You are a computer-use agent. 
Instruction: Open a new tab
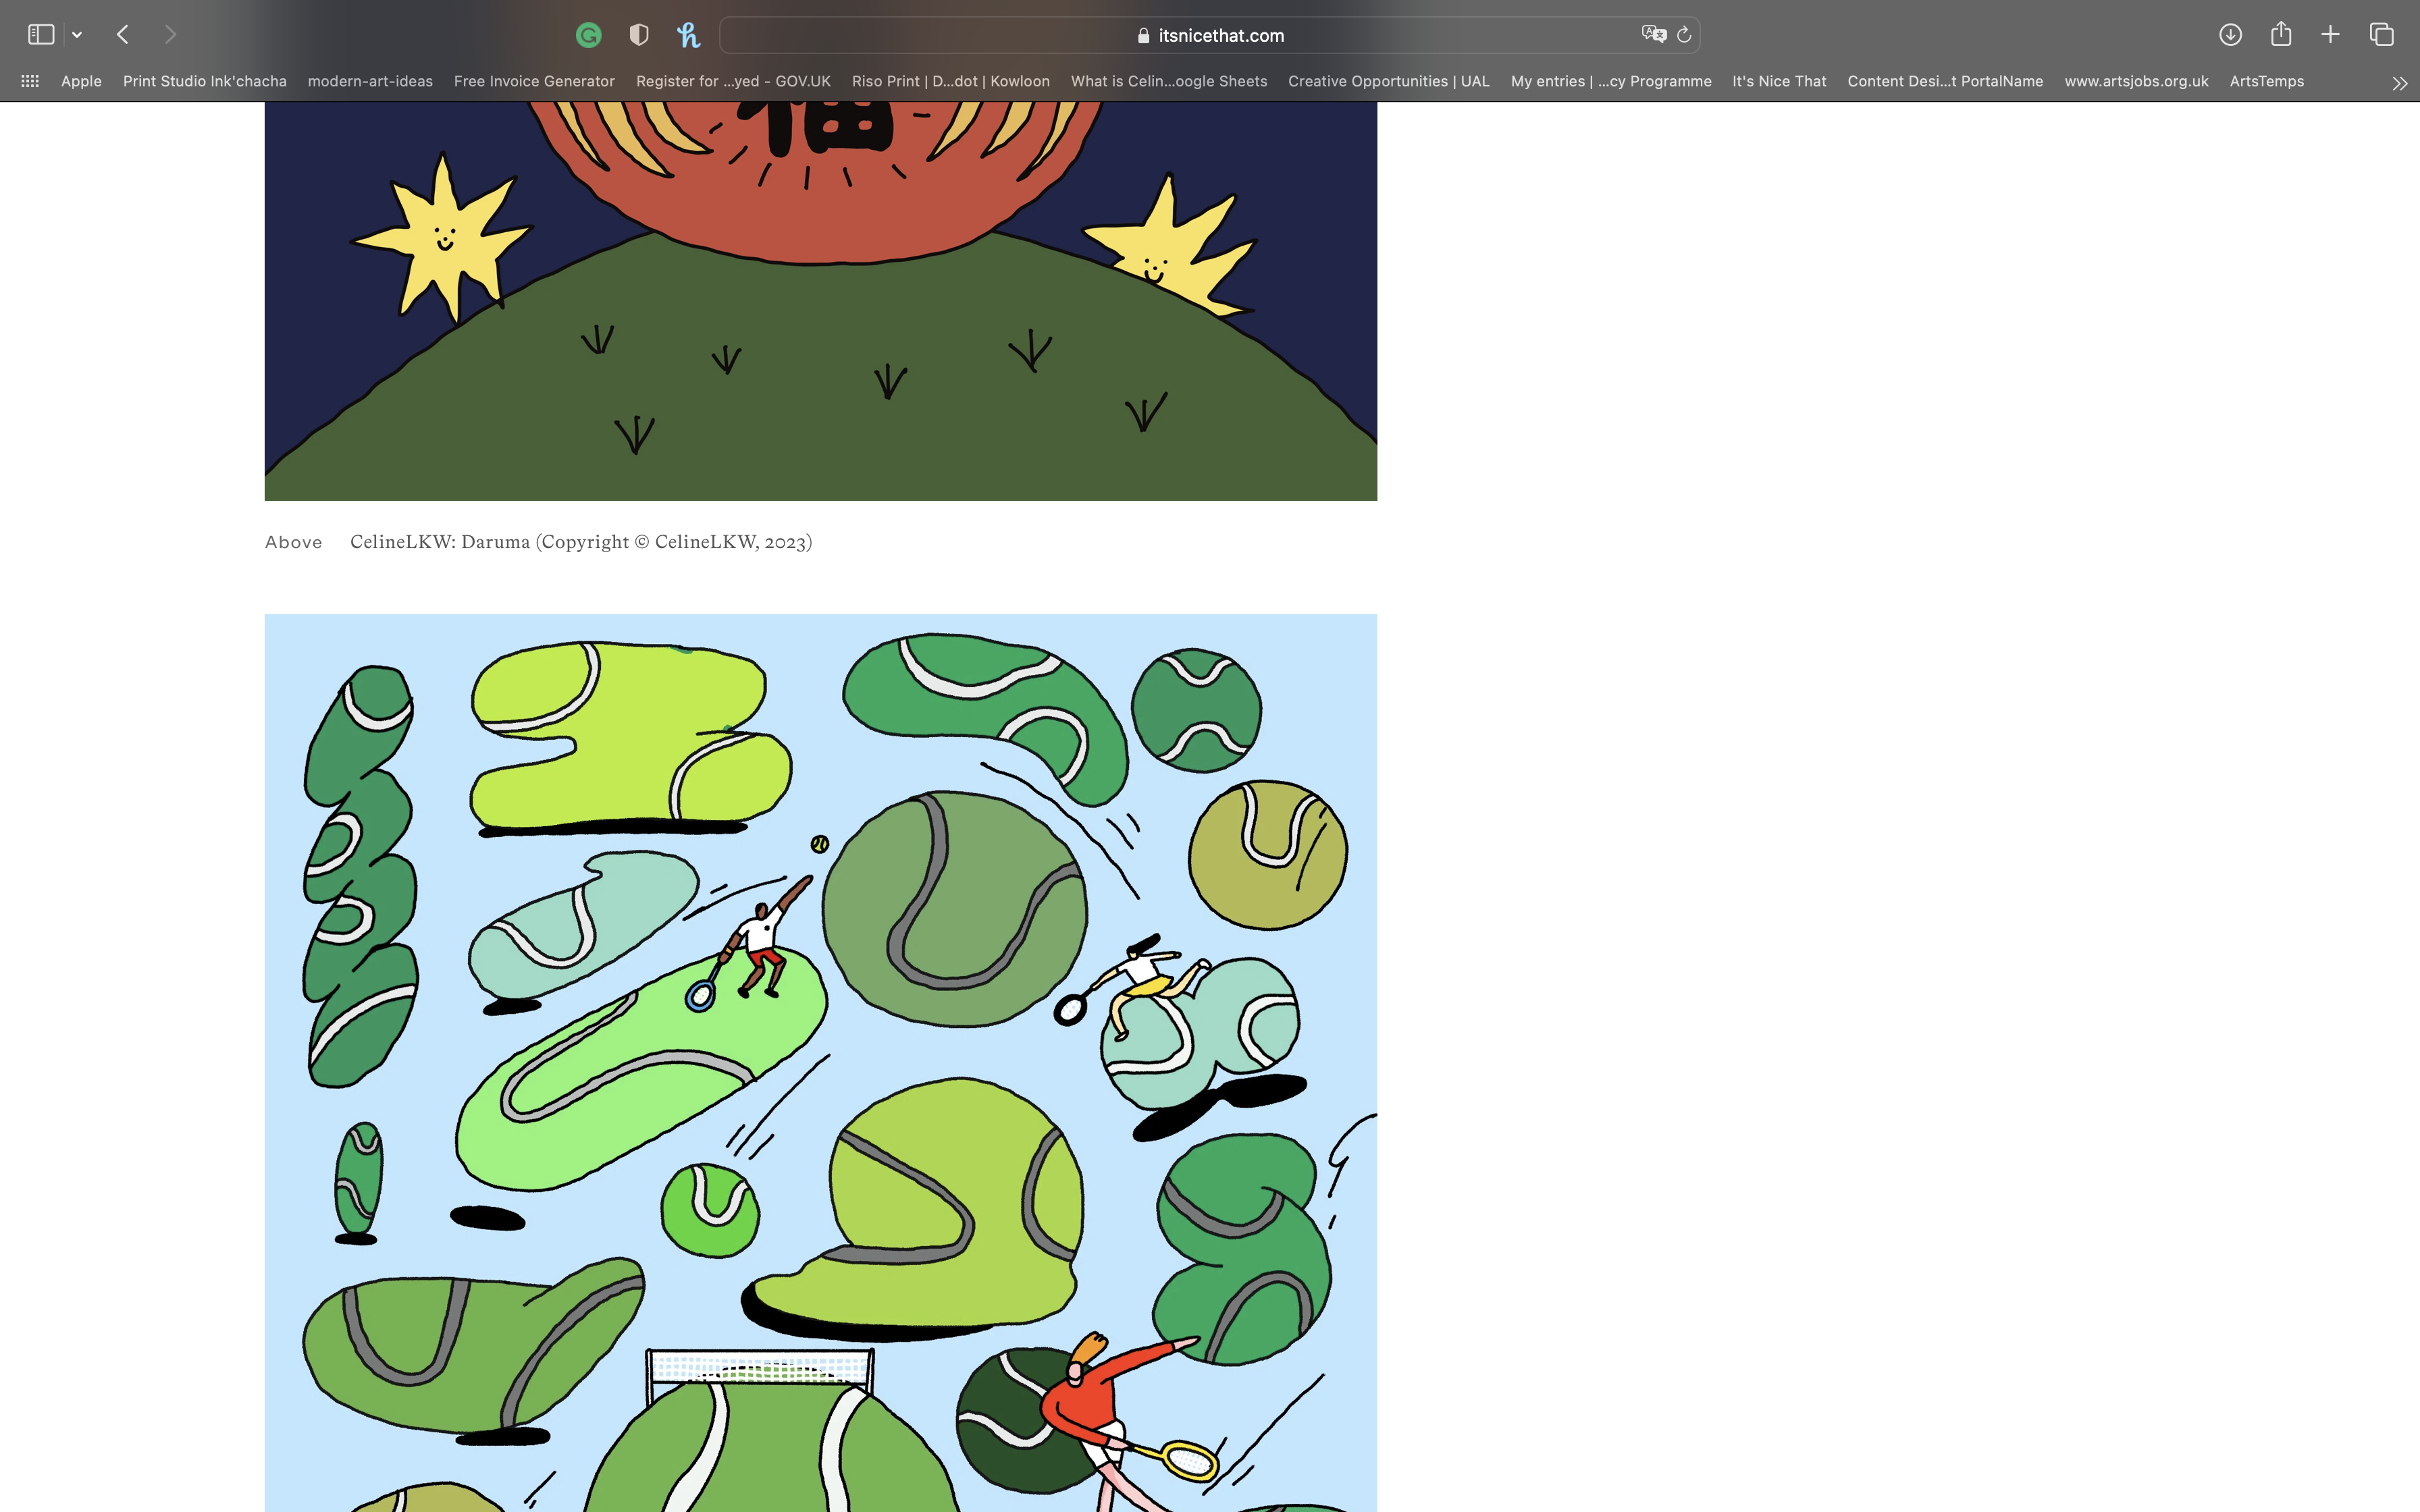tap(2330, 35)
